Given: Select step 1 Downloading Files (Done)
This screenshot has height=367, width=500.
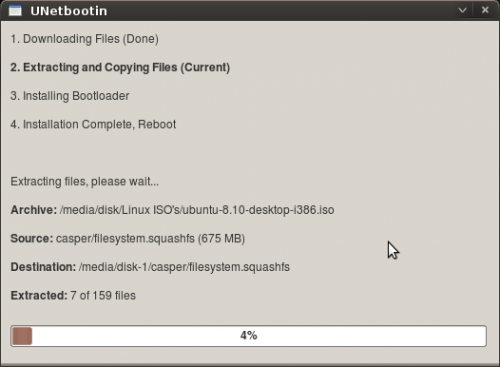Looking at the screenshot, I should click(x=84, y=39).
